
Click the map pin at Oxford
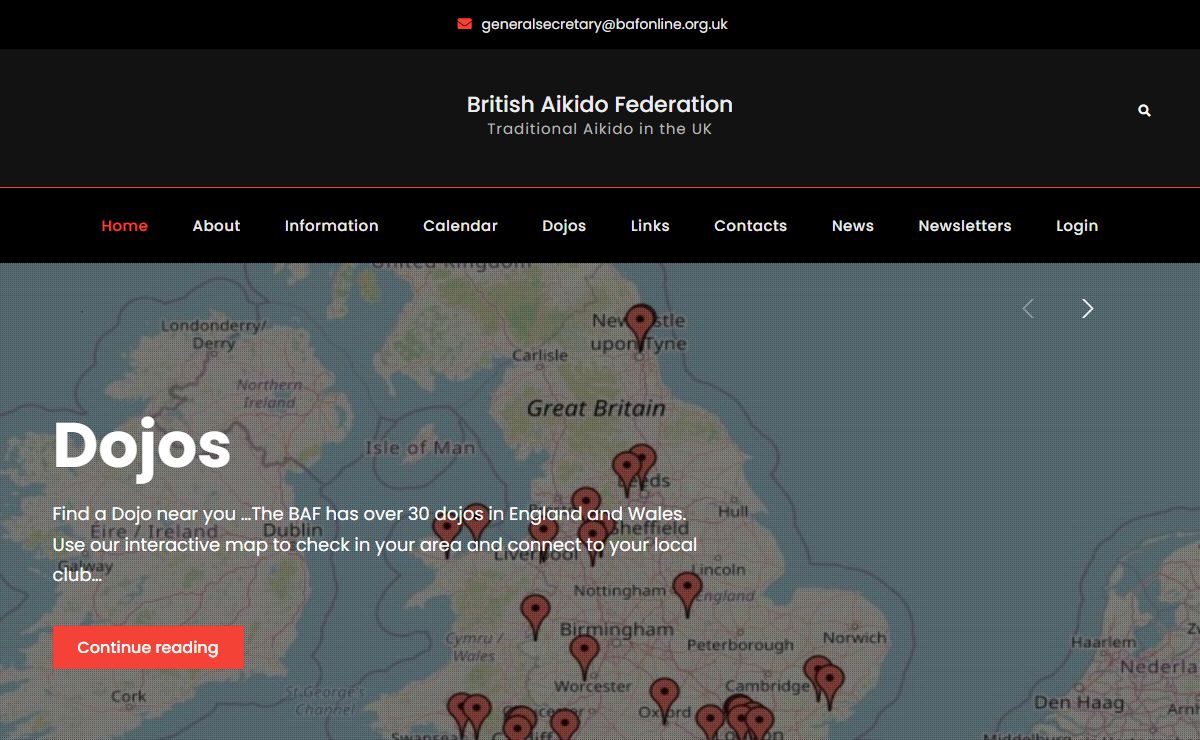click(664, 700)
